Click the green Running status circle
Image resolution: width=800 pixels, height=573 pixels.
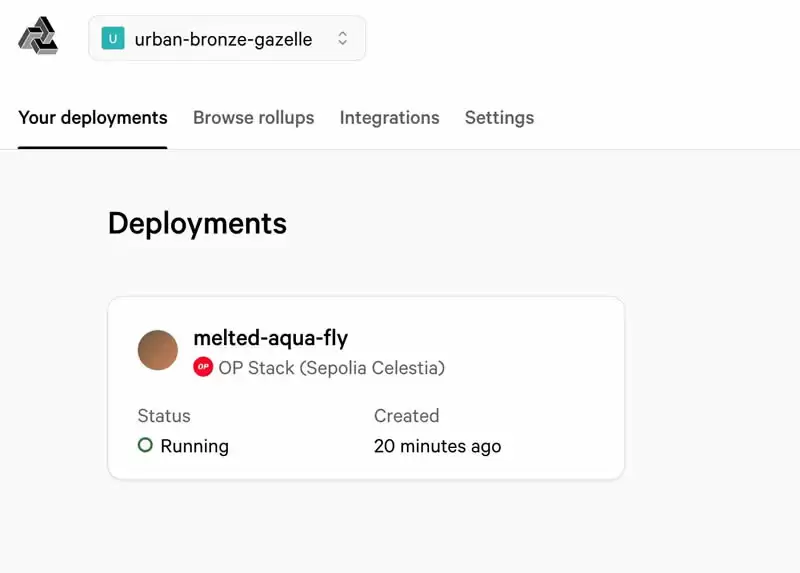pyautogui.click(x=145, y=445)
